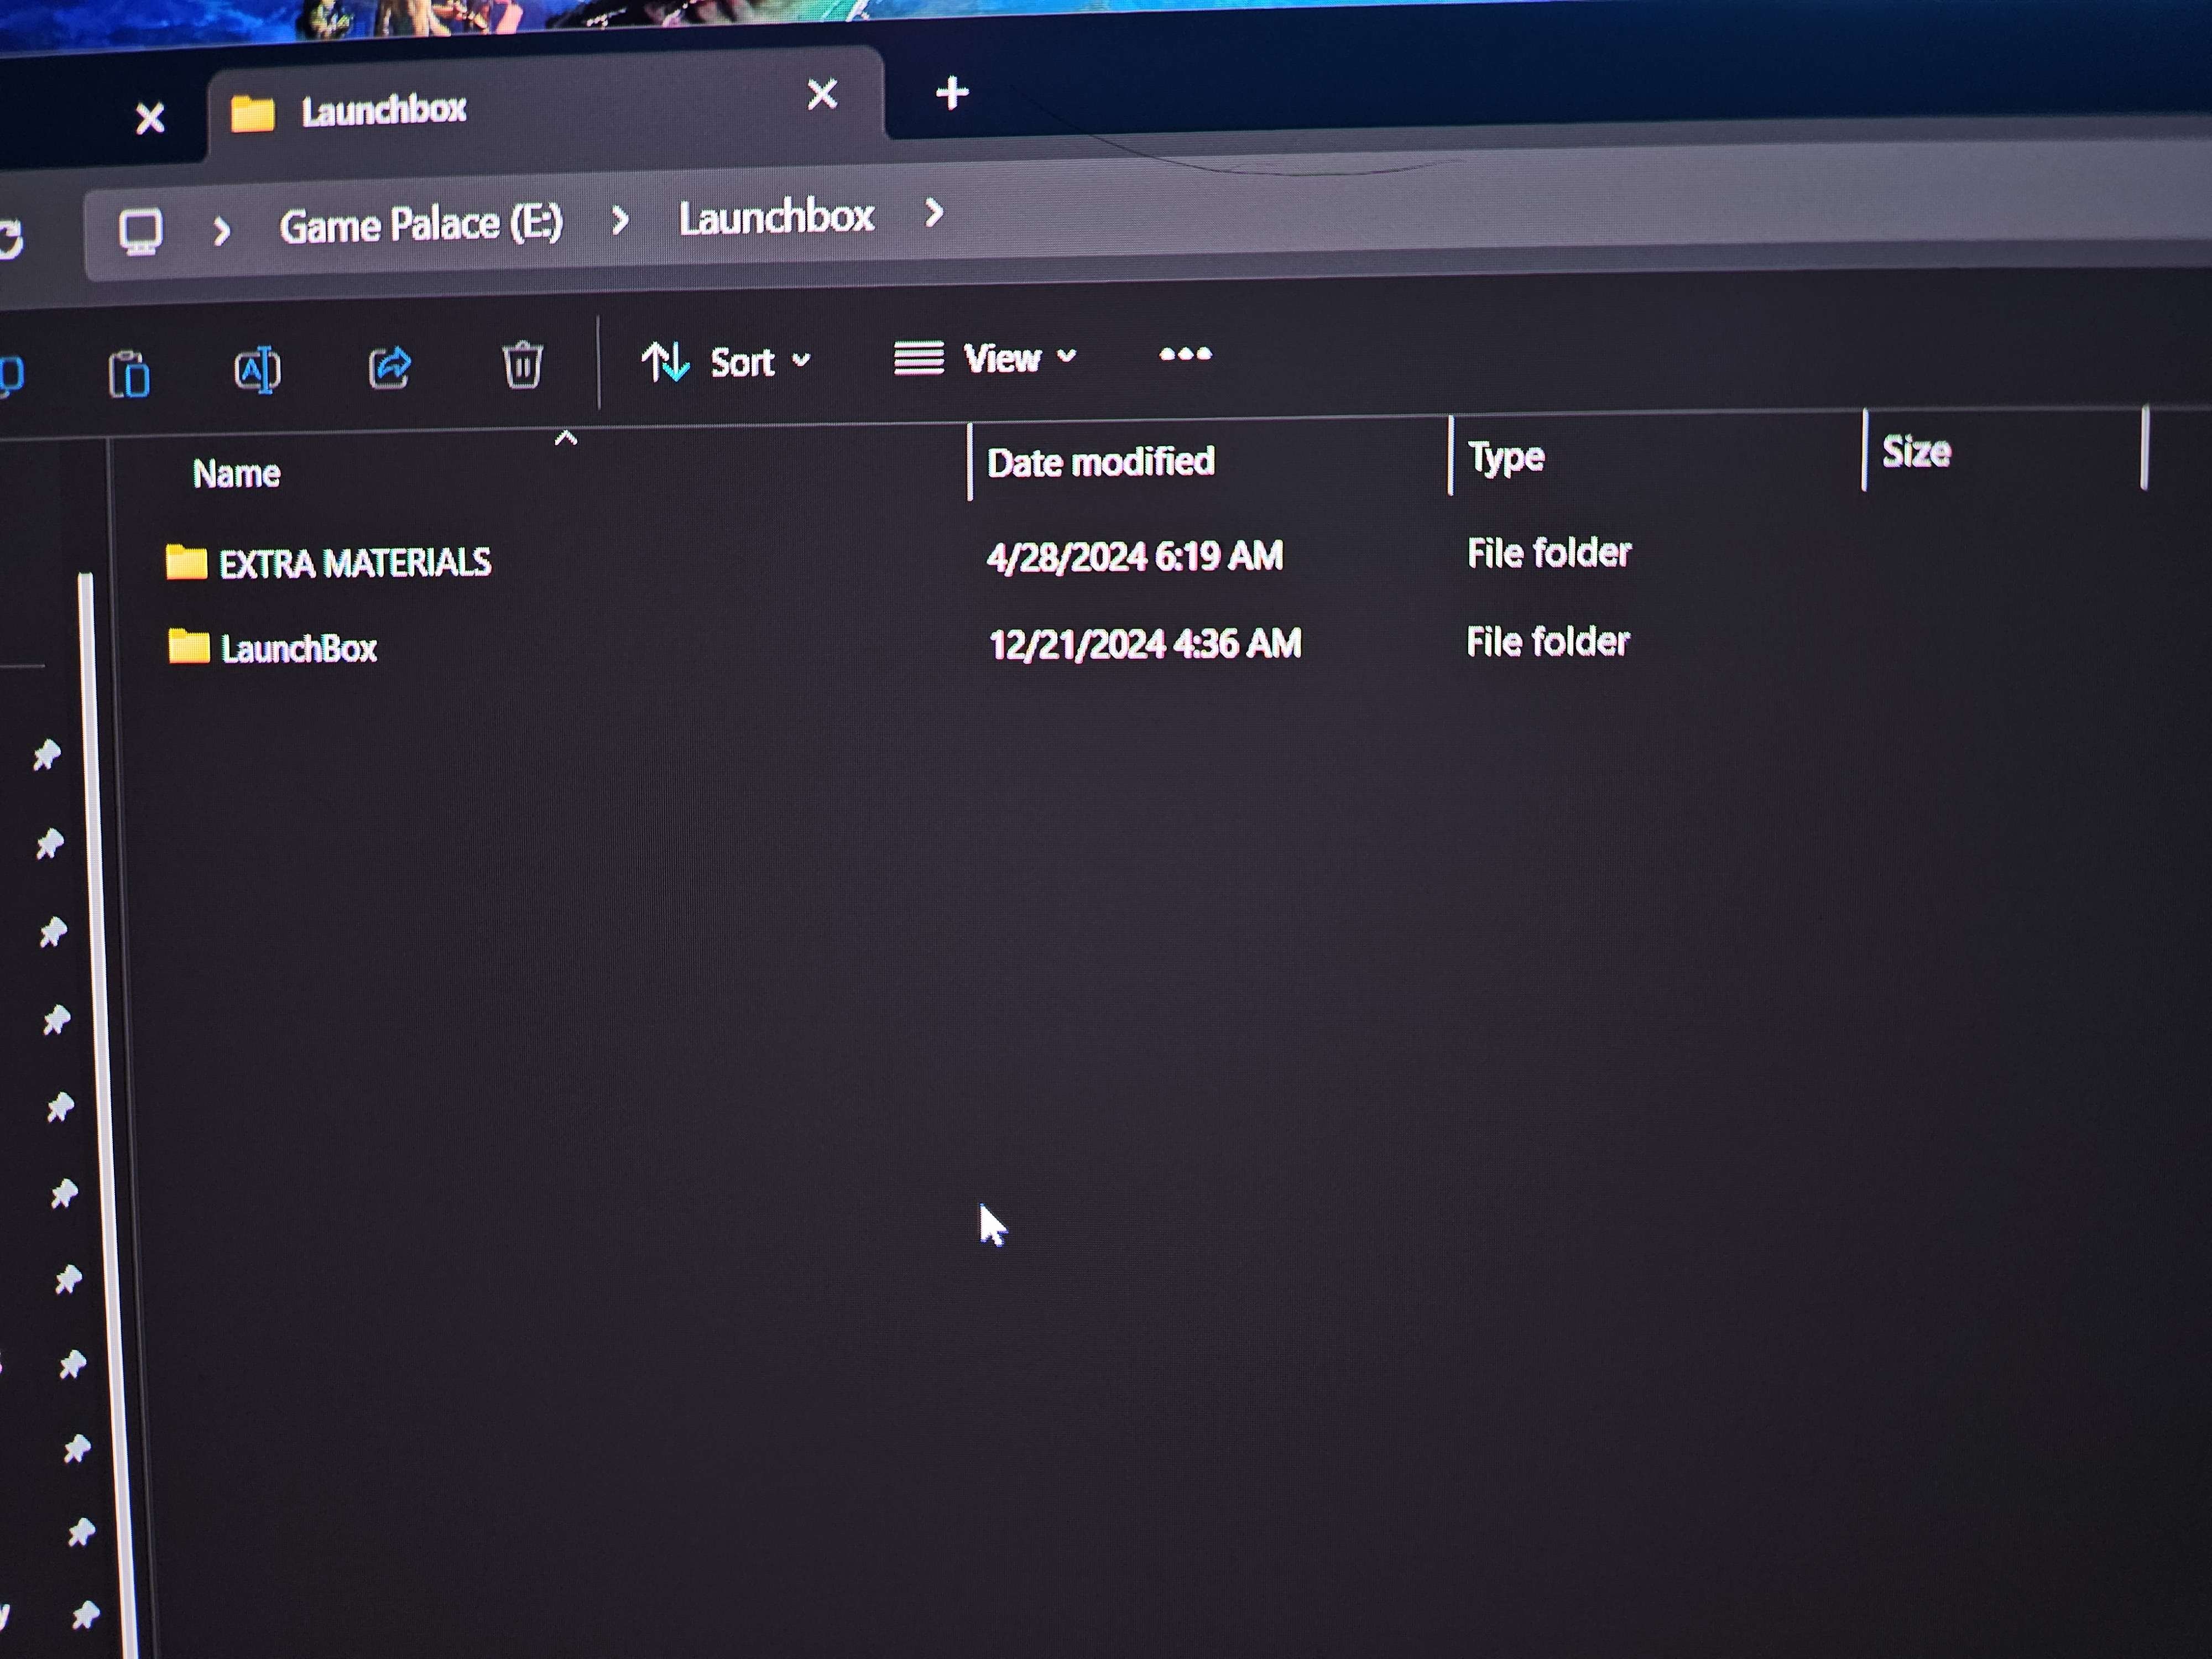Expand chevron after the This PC icon
This screenshot has width=2212, height=1659.
tap(222, 231)
